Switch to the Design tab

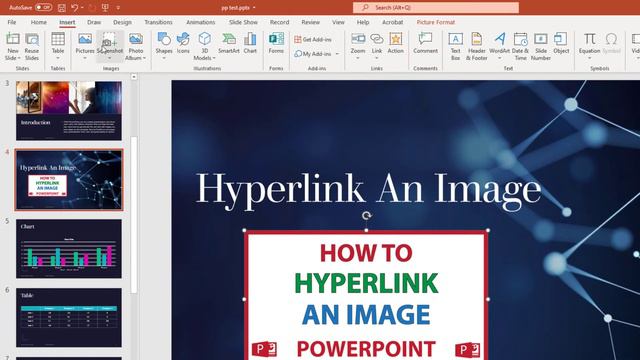[122, 22]
